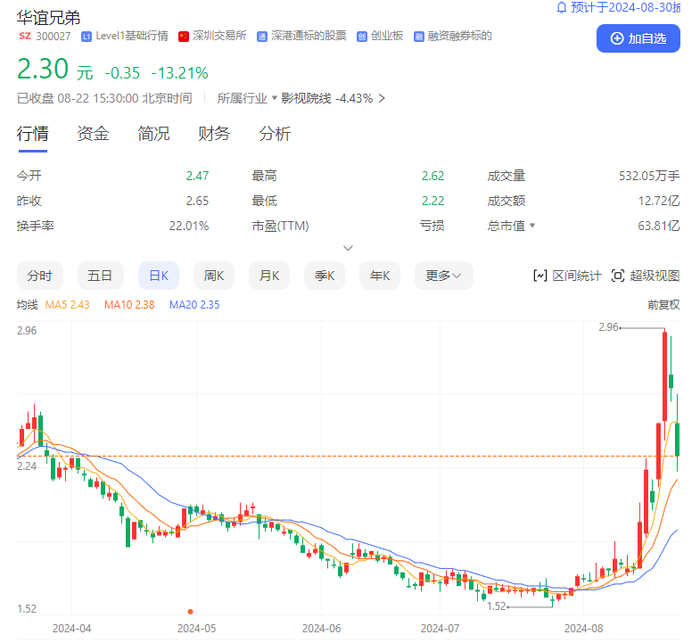Viewport: 700px width, 643px height.
Task: Open the 所属行业 dropdown
Action: click(x=247, y=98)
